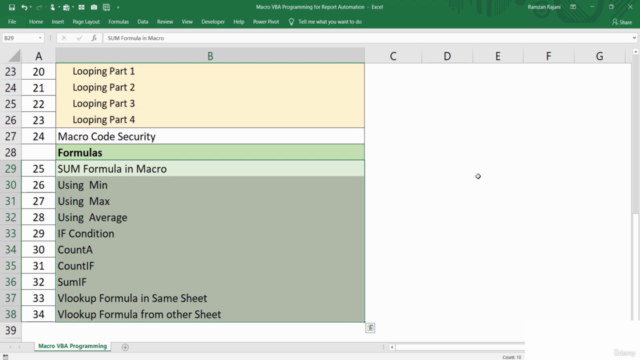Click the Enter checkmark icon in formula bar
This screenshot has height=360, width=640.
(x=79, y=38)
